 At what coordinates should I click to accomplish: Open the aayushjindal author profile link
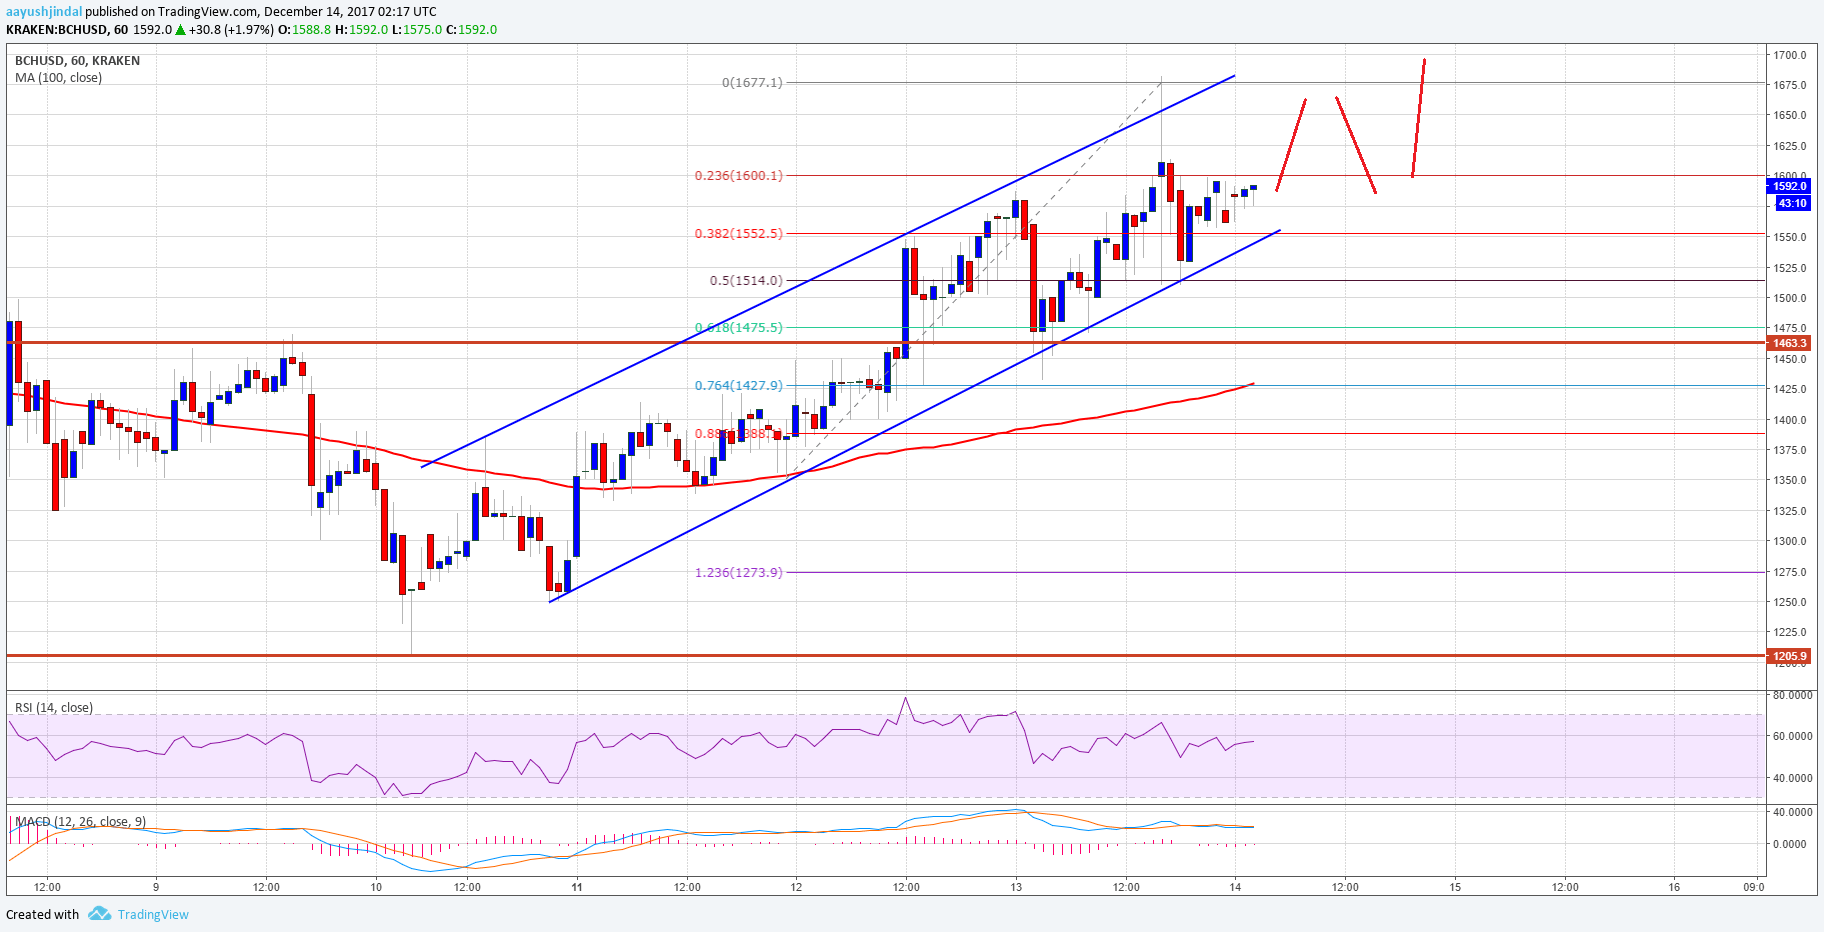[x=44, y=12]
